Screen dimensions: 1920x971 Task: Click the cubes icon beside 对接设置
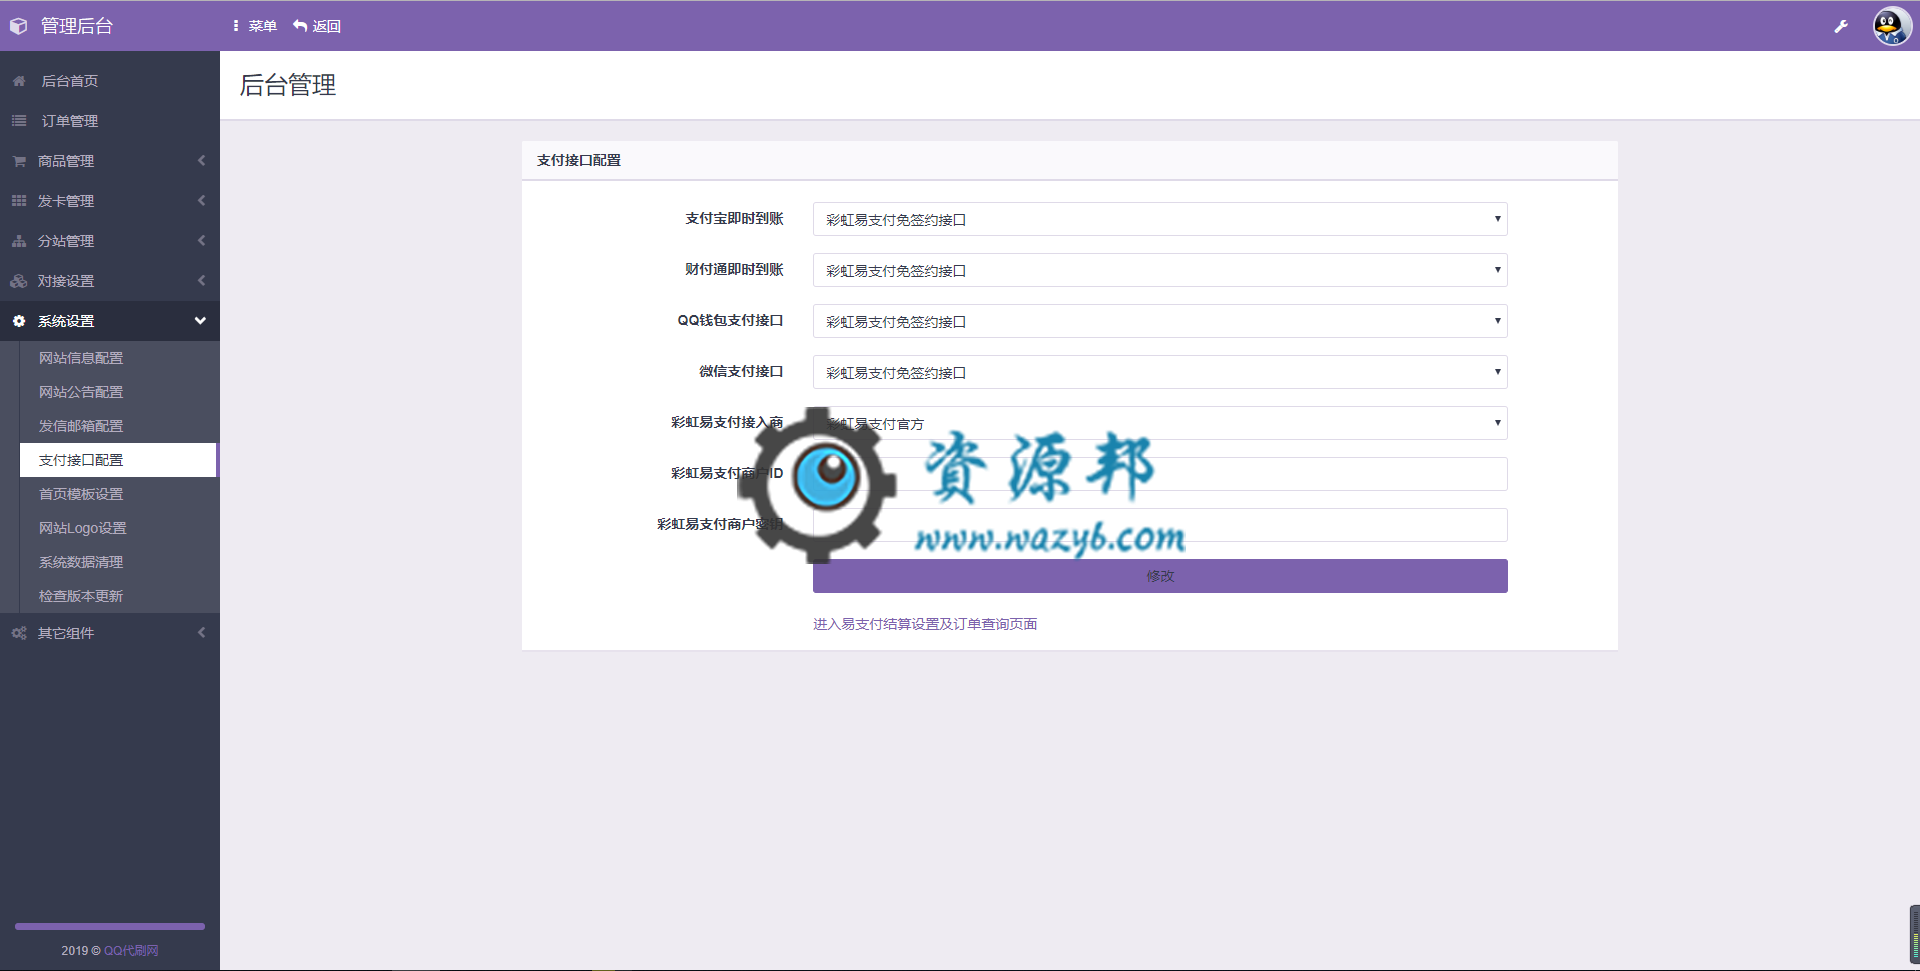(19, 281)
